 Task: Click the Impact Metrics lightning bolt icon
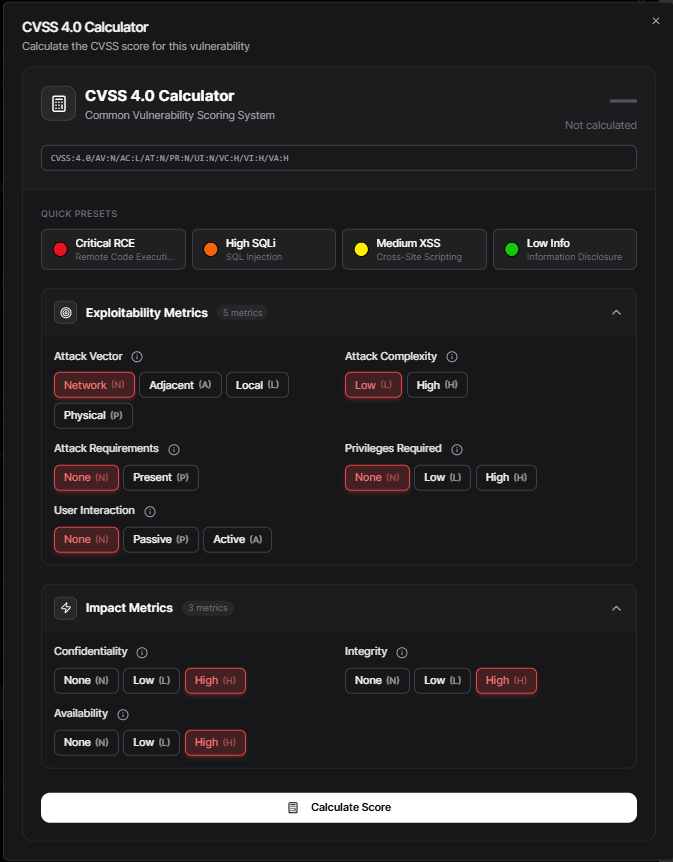(65, 608)
